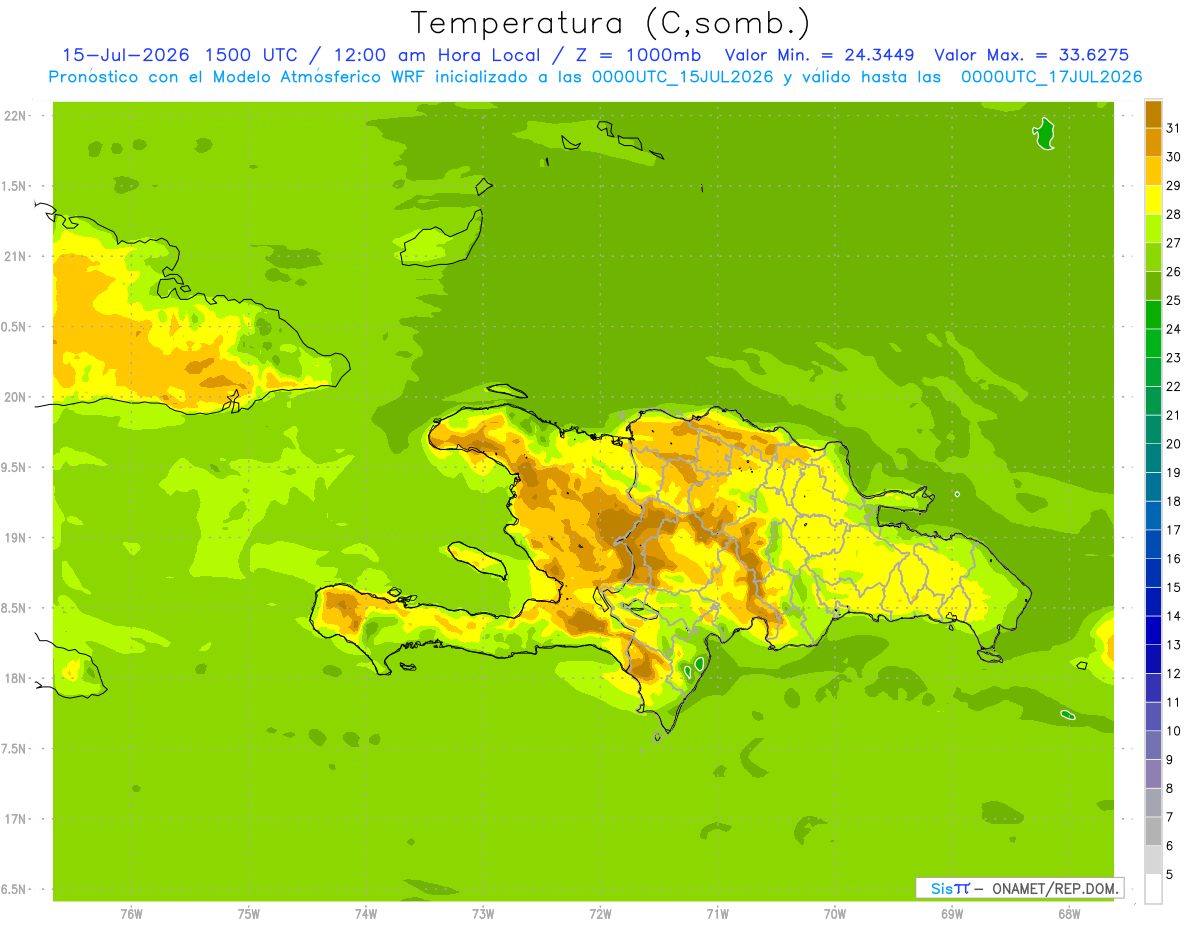Click the blue legend swatch between 15 and 16
This screenshot has height=927, width=1200.
[x=1153, y=573]
